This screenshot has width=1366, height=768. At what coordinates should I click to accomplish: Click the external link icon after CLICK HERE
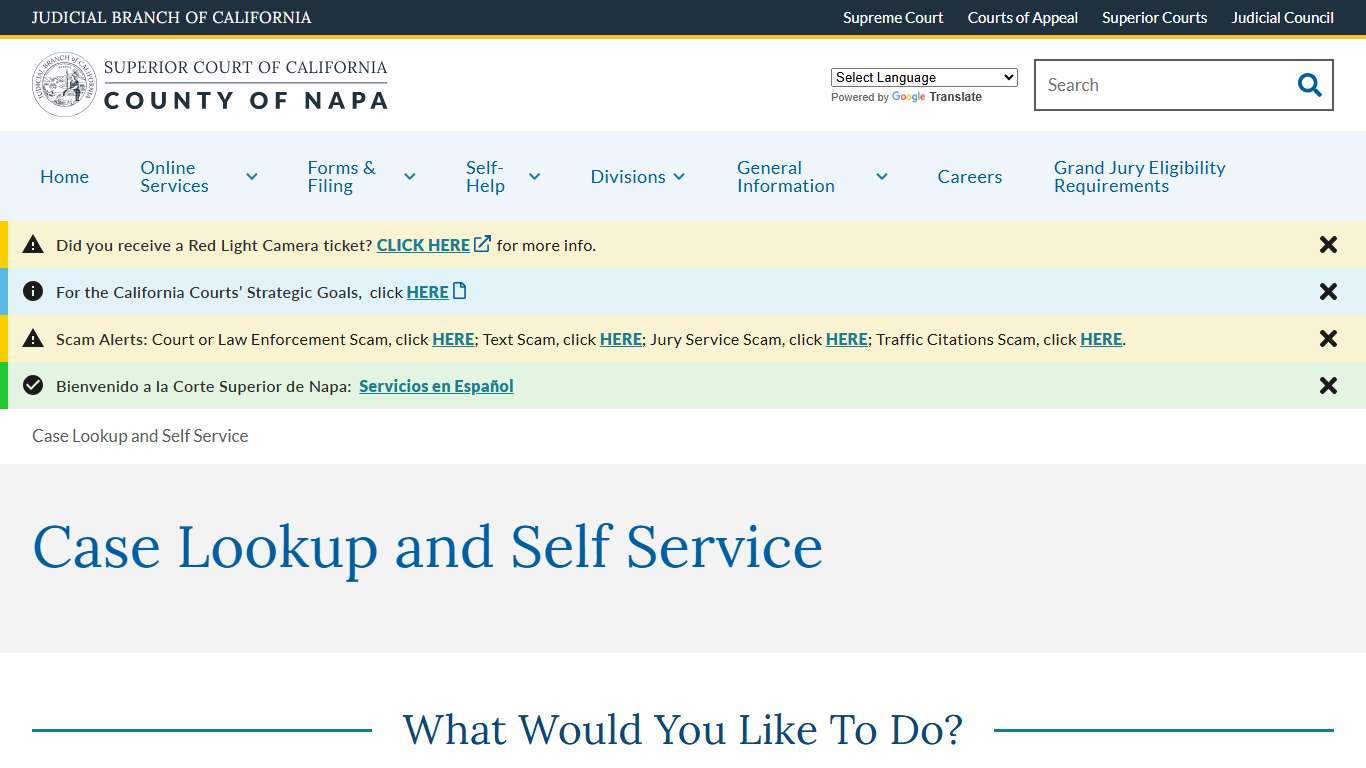(x=482, y=242)
